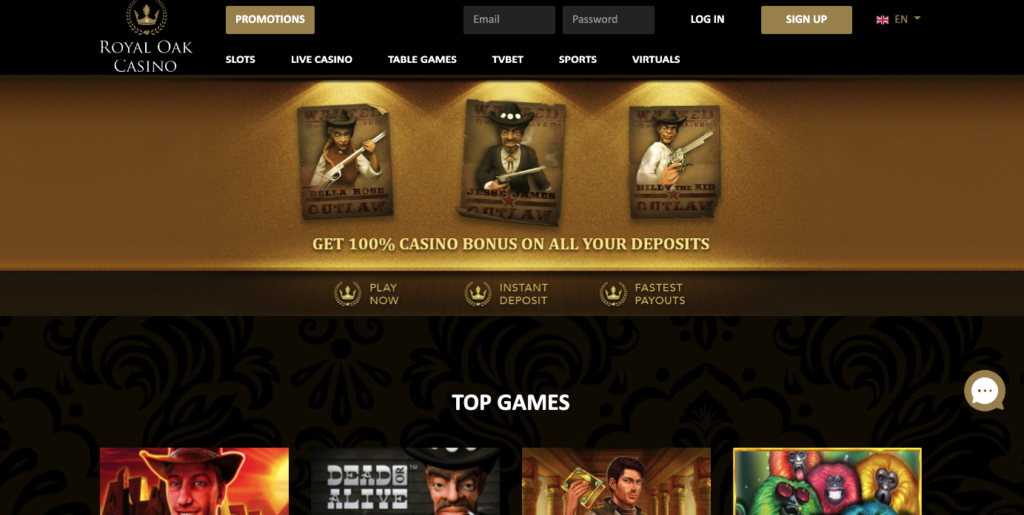
Task: Open the Slots menu item
Action: click(x=240, y=59)
